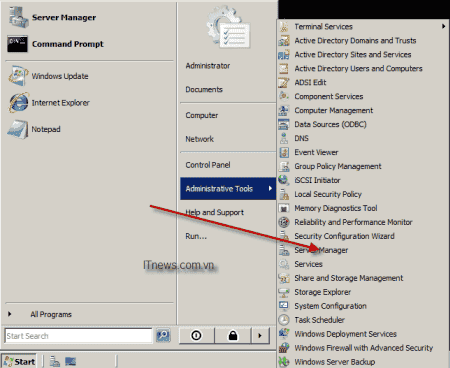Image resolution: width=450 pixels, height=368 pixels.
Task: Select Windows Deployment Services entry
Action: (x=345, y=334)
